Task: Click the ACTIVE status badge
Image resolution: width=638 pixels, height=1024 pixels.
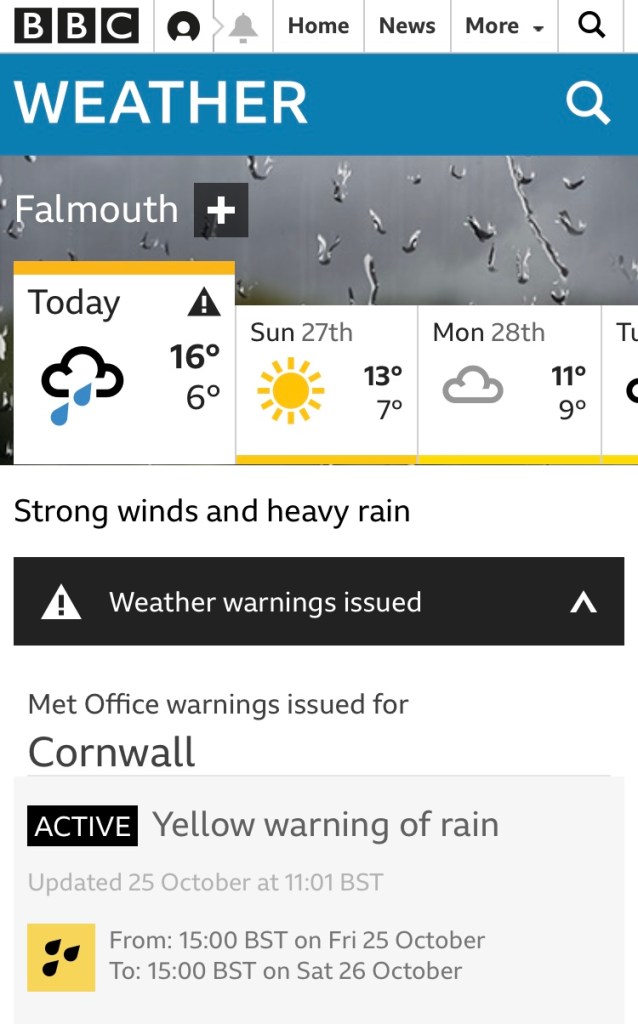Action: coord(82,827)
